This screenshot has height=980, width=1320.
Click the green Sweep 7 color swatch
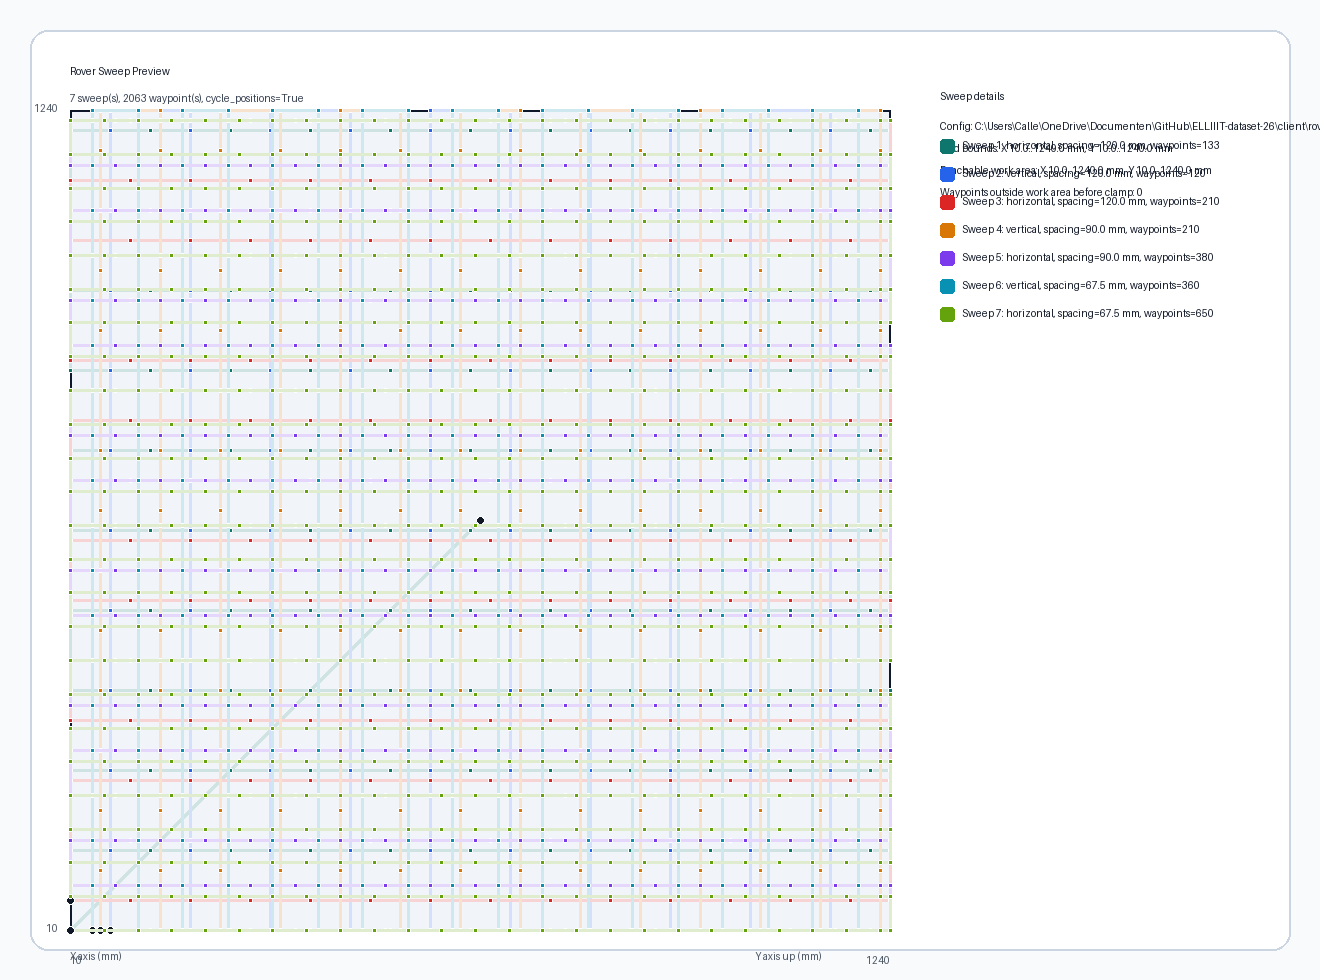[x=947, y=314]
